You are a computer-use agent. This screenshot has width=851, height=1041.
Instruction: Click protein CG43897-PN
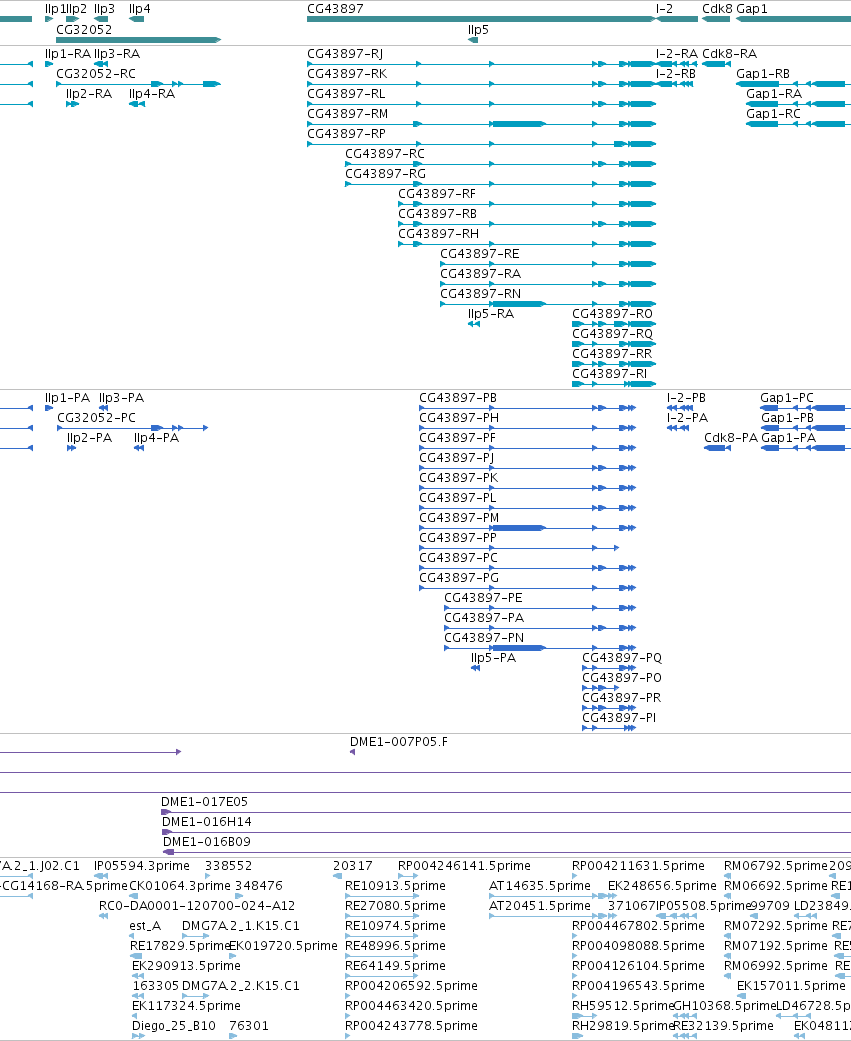(540, 648)
